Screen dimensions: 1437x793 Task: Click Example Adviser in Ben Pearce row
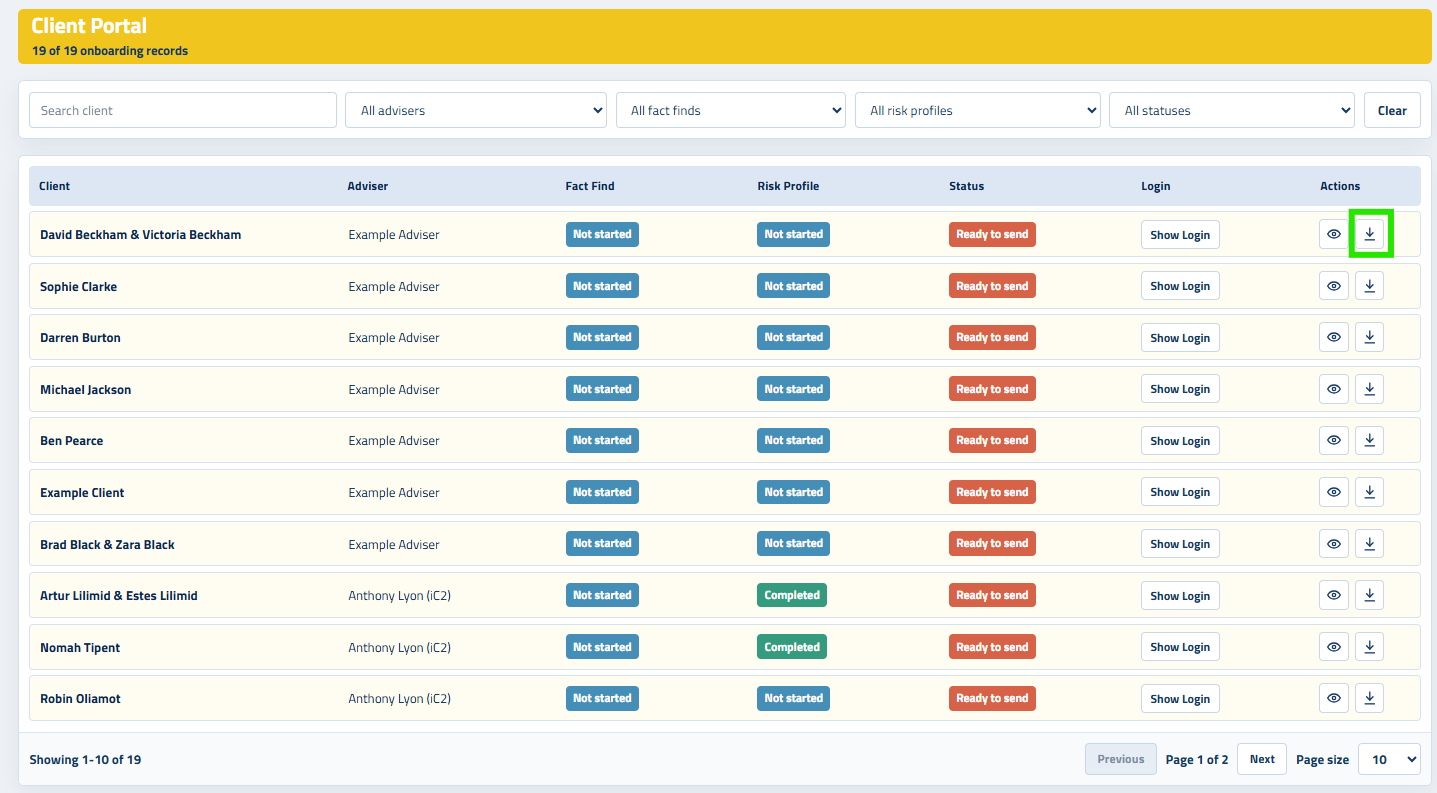click(x=394, y=441)
